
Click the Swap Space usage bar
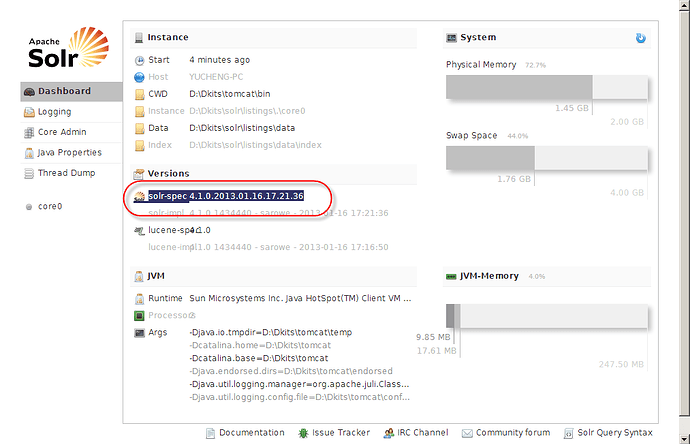(x=547, y=158)
